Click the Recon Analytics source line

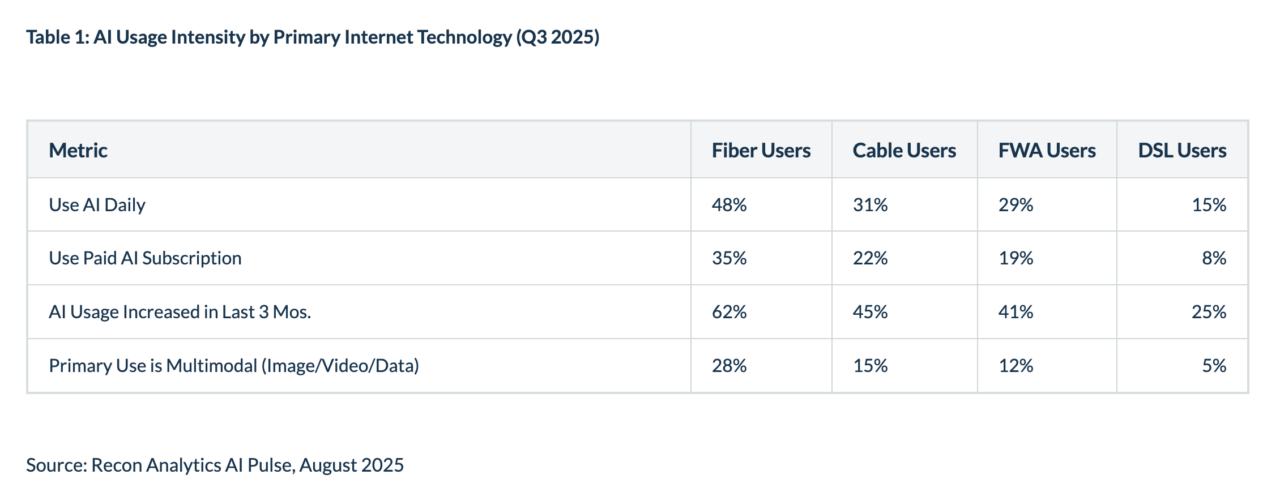coord(215,465)
